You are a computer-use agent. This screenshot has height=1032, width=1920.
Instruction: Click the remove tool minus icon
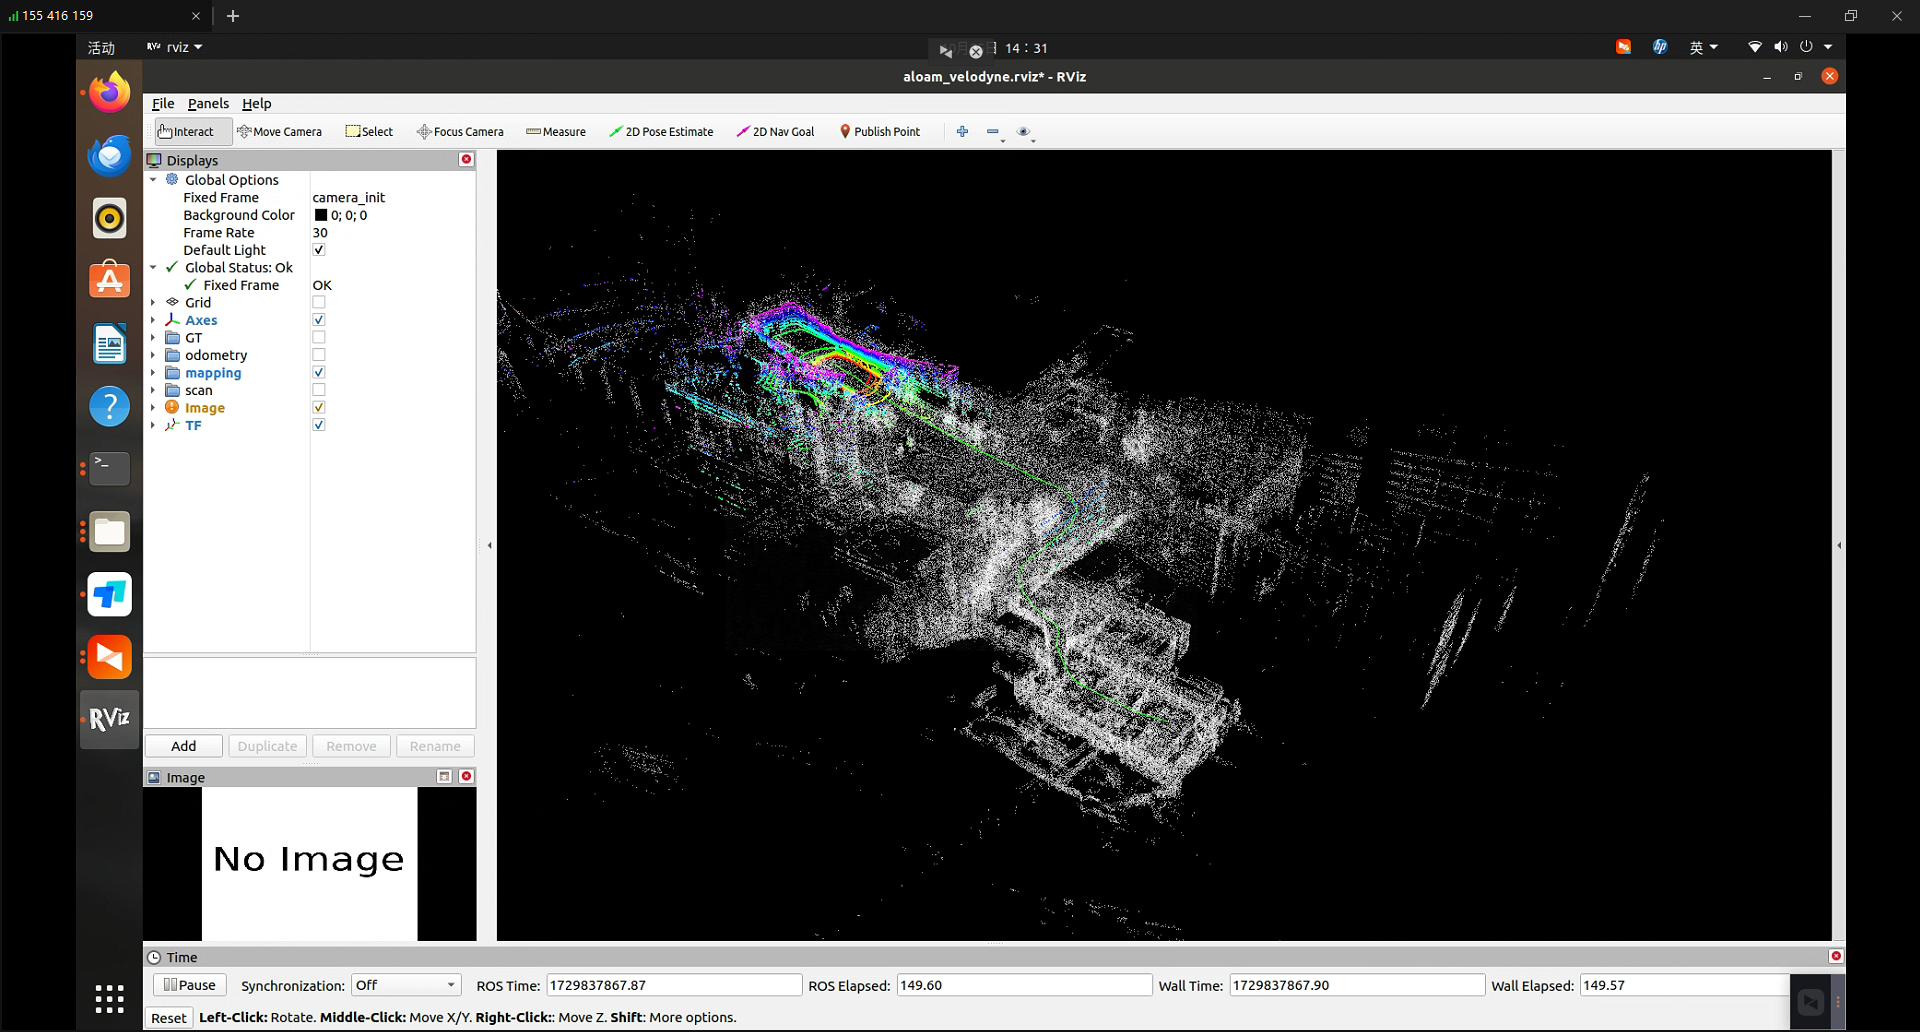tap(992, 132)
